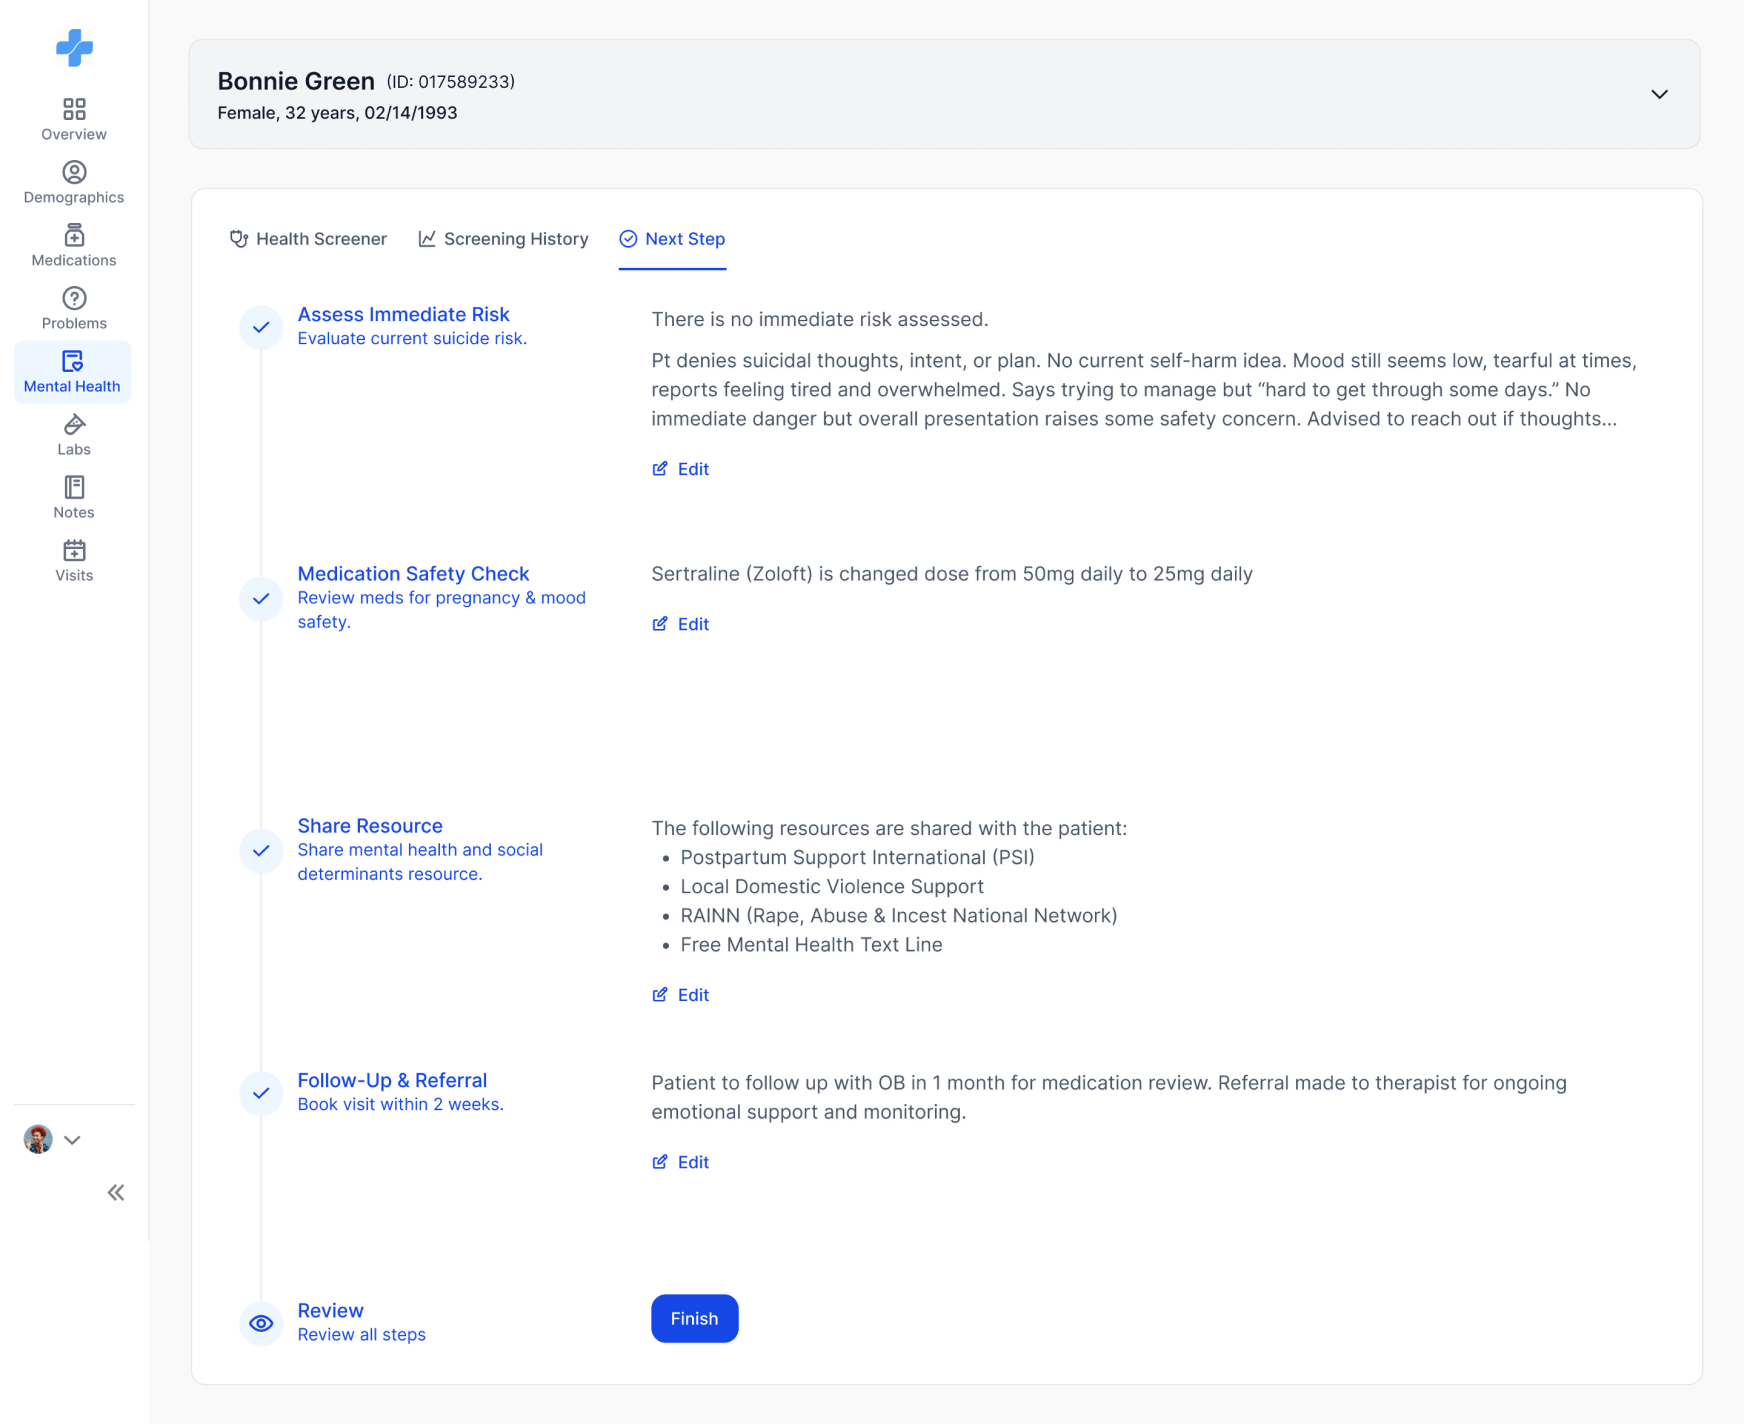
Task: Open the Share Resource step title
Action: pyautogui.click(x=370, y=826)
